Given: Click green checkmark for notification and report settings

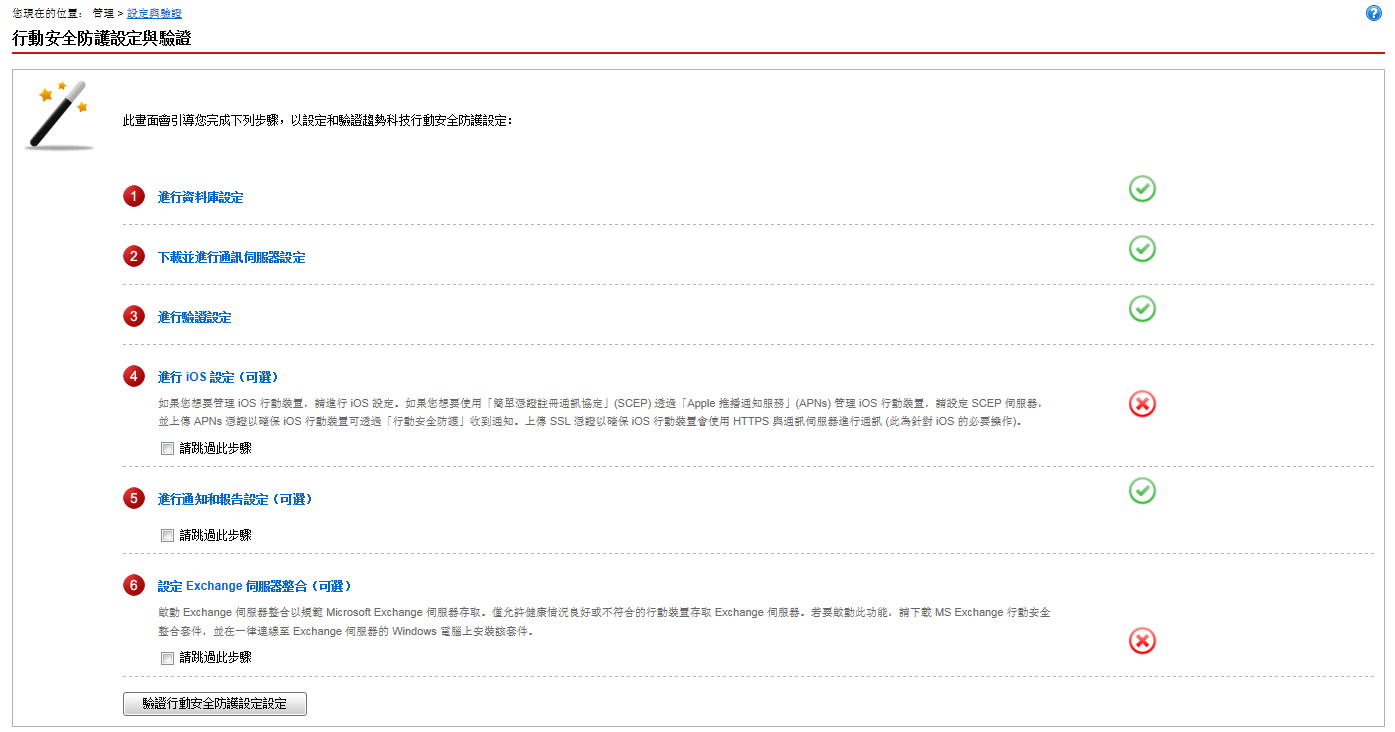Looking at the screenshot, I should (x=1142, y=491).
